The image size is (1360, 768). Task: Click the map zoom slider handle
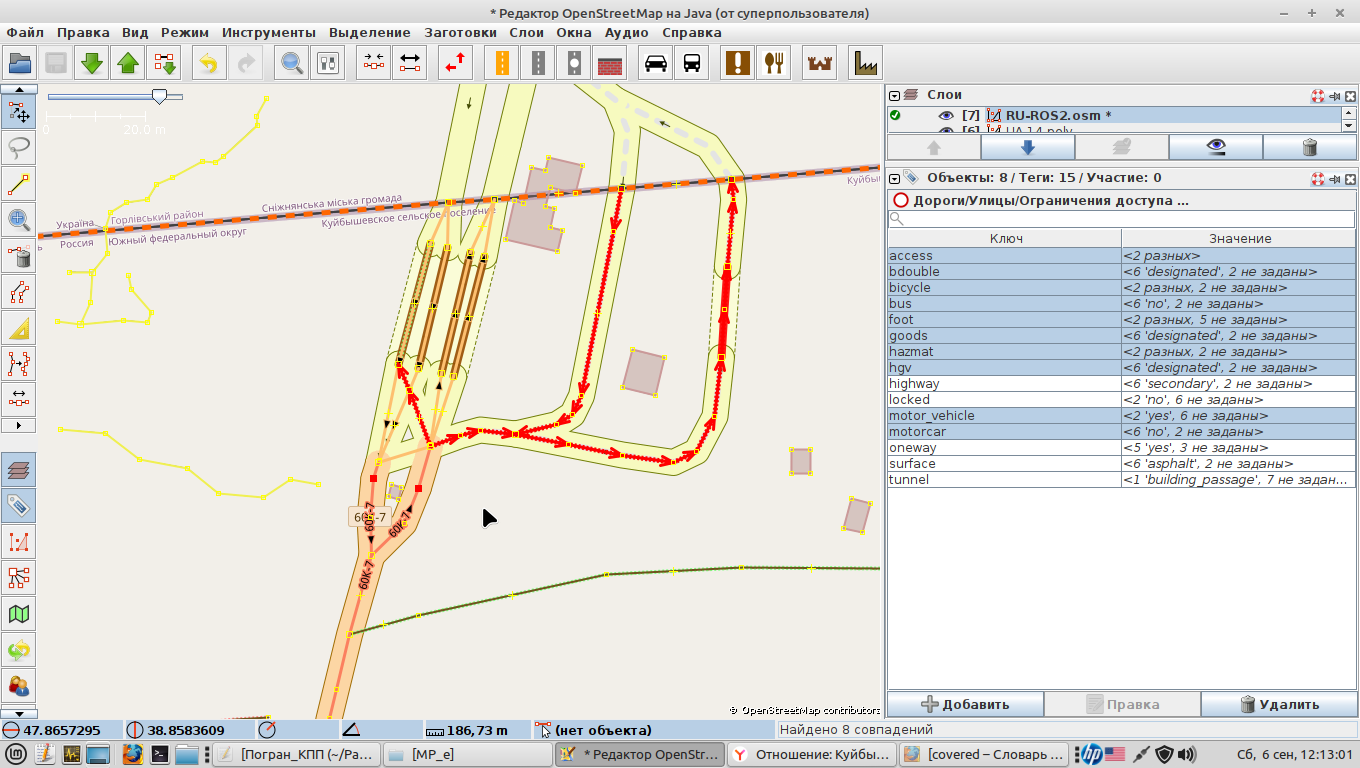pyautogui.click(x=159, y=96)
